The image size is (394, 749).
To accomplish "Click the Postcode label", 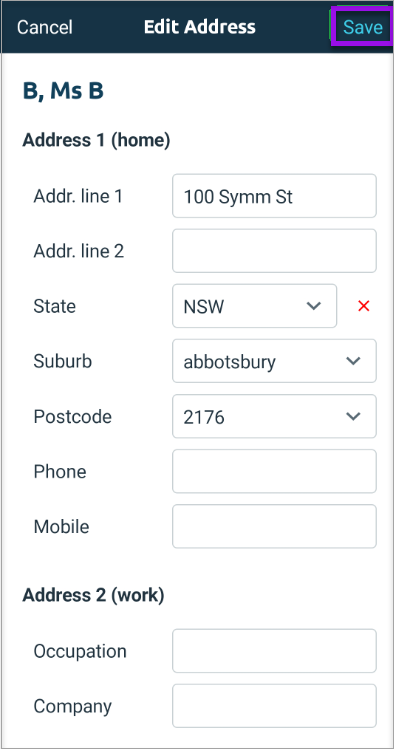I will click(73, 417).
